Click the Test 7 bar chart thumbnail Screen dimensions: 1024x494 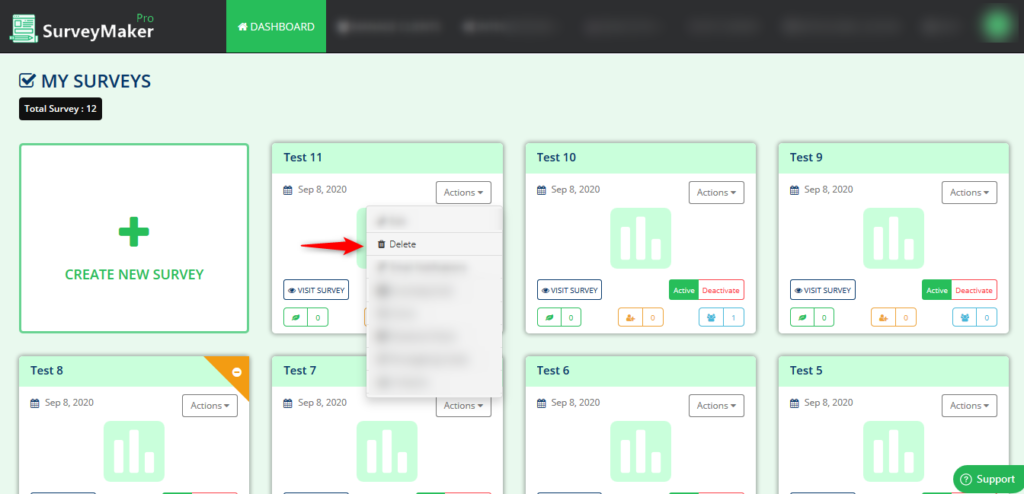(x=387, y=451)
